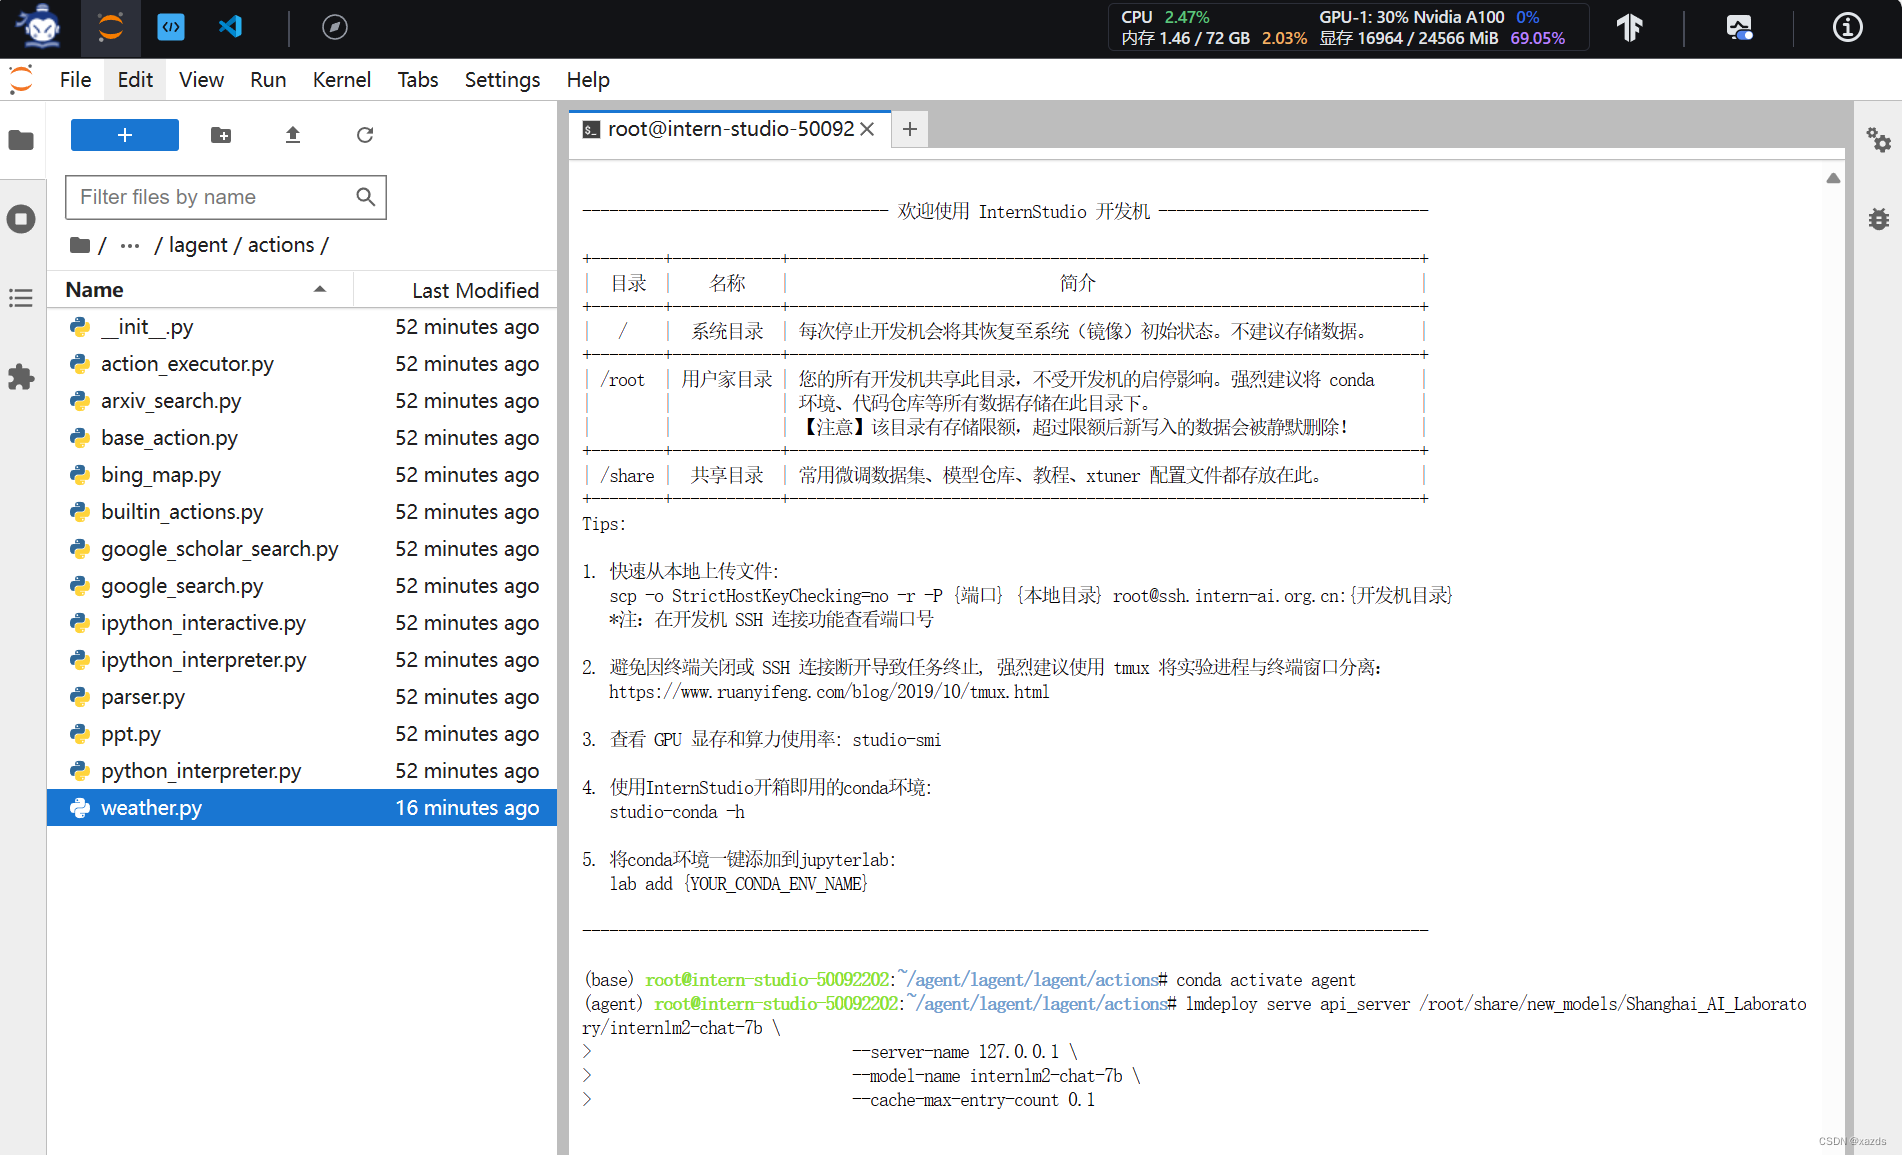Open the remote desktop monitor icon
This screenshot has width=1902, height=1155.
1740,27
